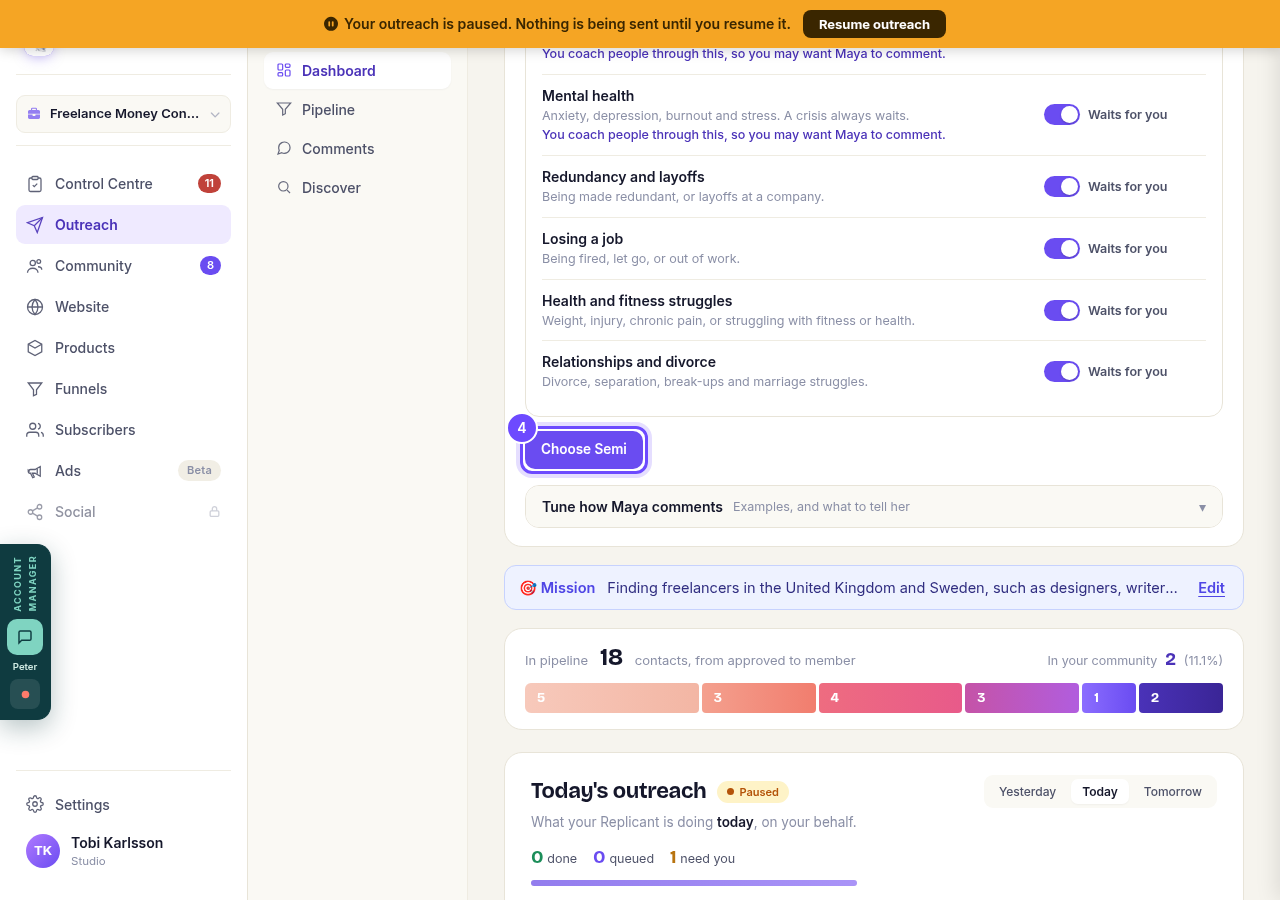This screenshot has height=900, width=1280.
Task: Click the '0 queued' count
Action: coord(623,858)
